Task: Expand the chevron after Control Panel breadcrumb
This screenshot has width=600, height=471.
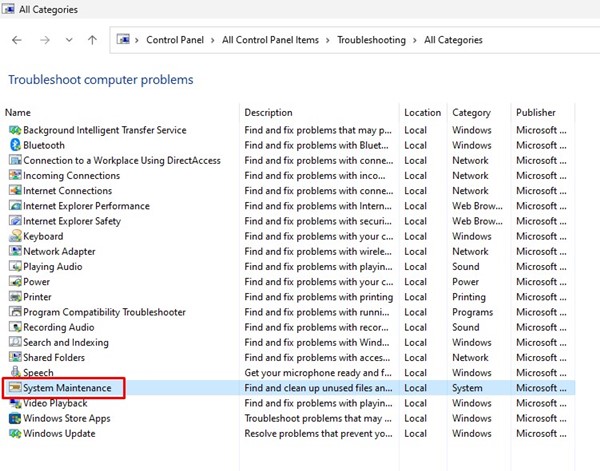Action: (214, 41)
